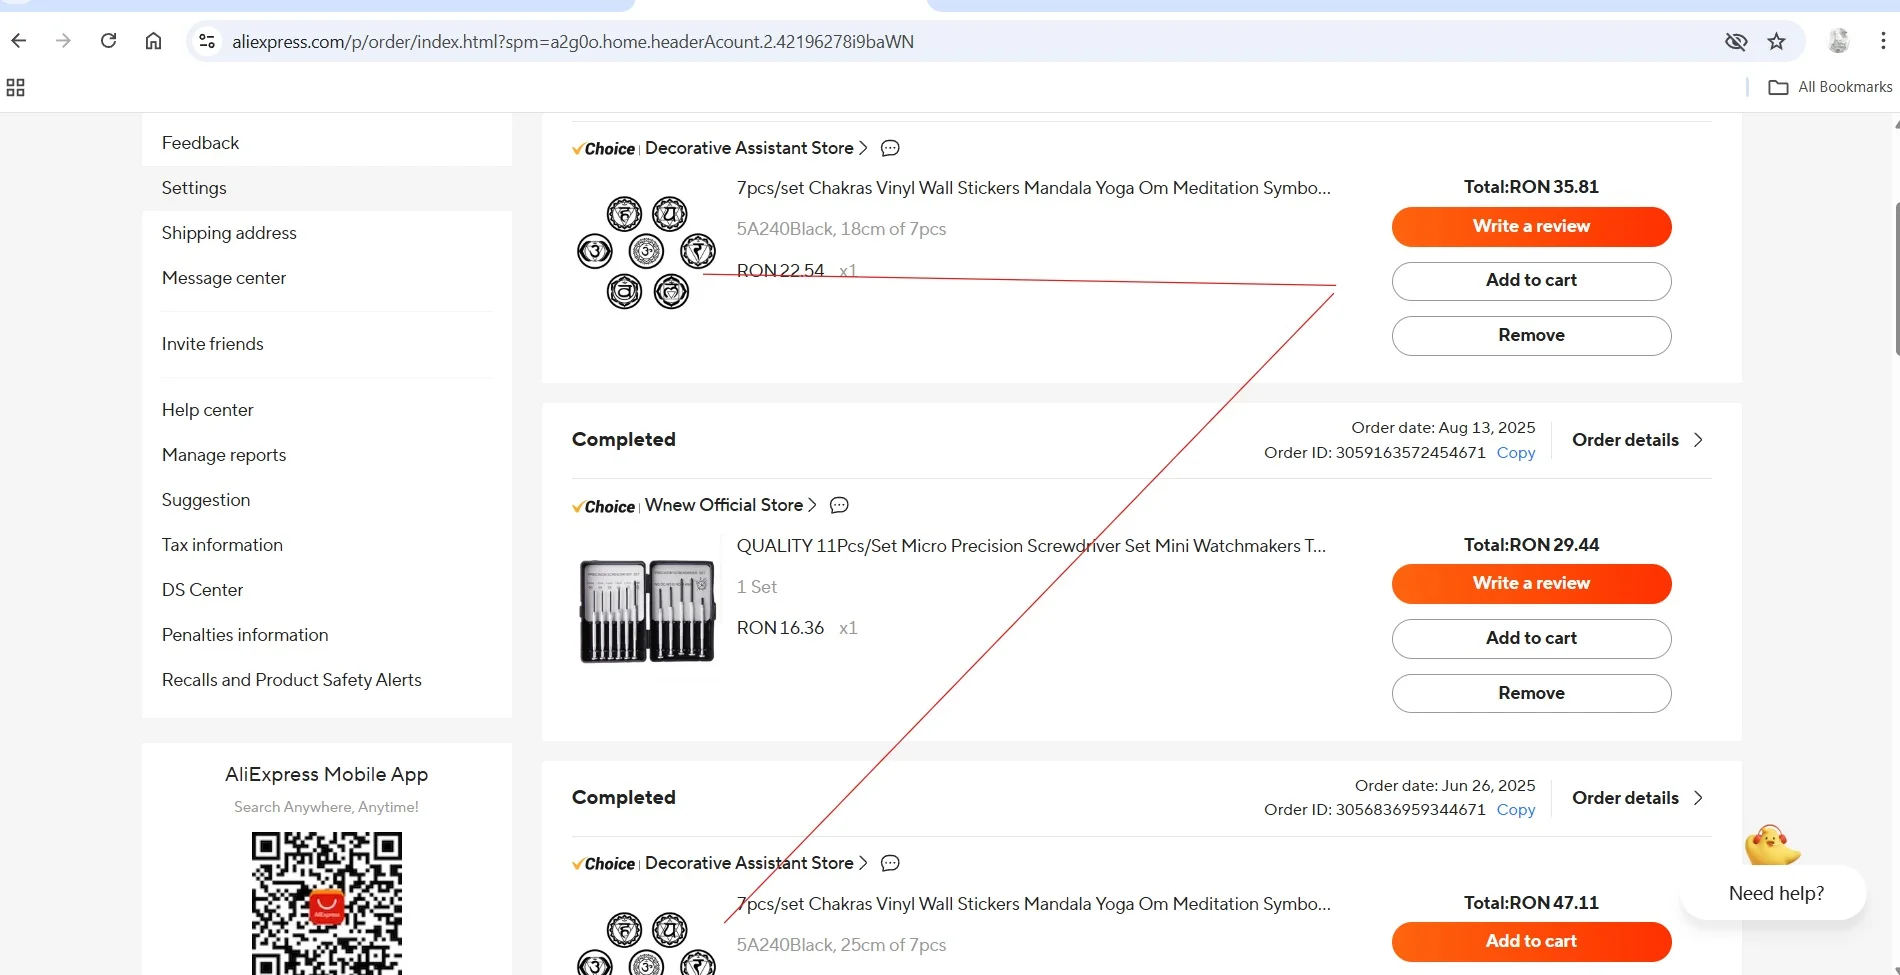
Task: Open the screwdriver set product thumbnail
Action: (x=646, y=609)
